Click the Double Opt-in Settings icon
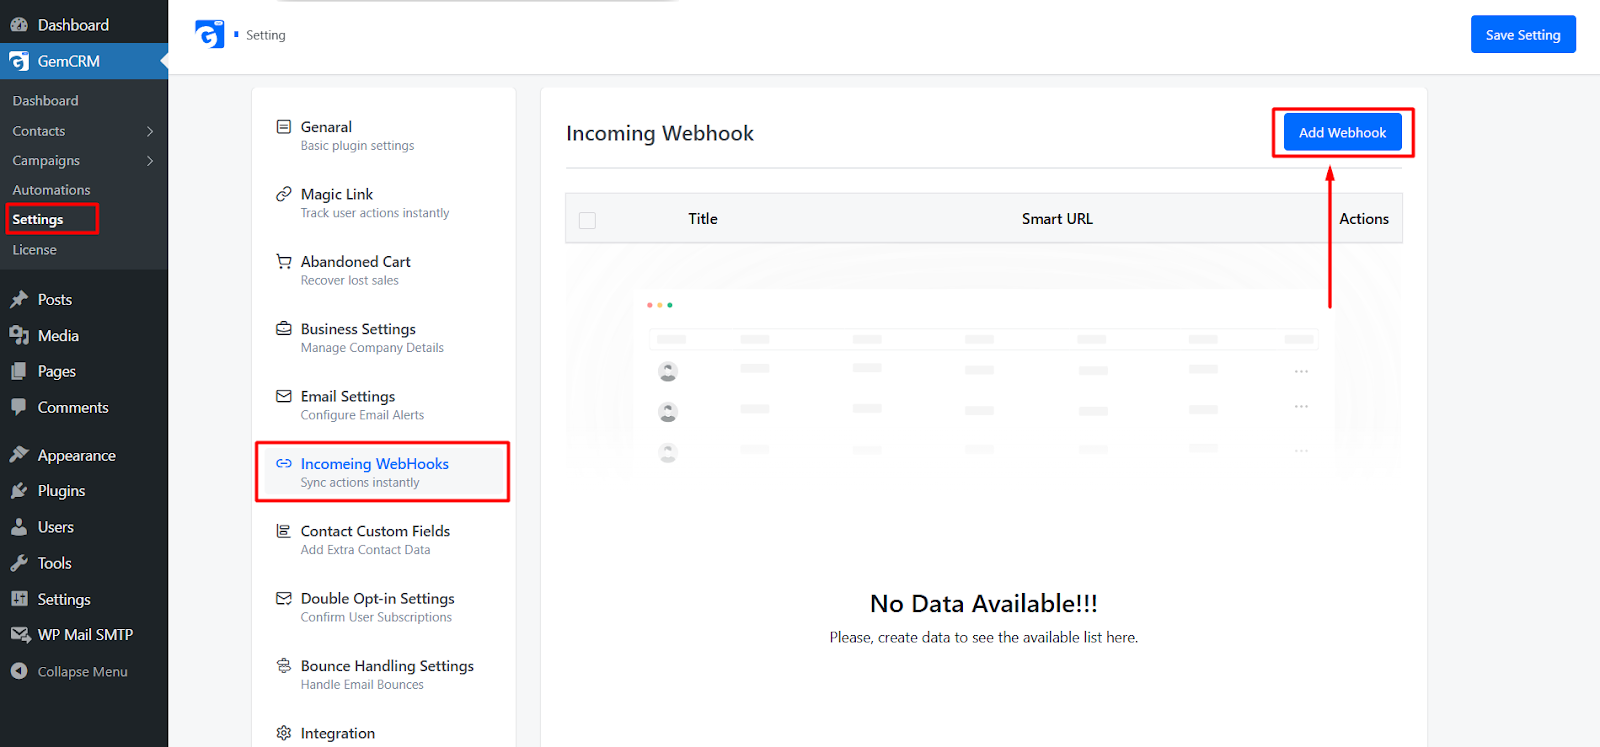1600x747 pixels. click(284, 598)
